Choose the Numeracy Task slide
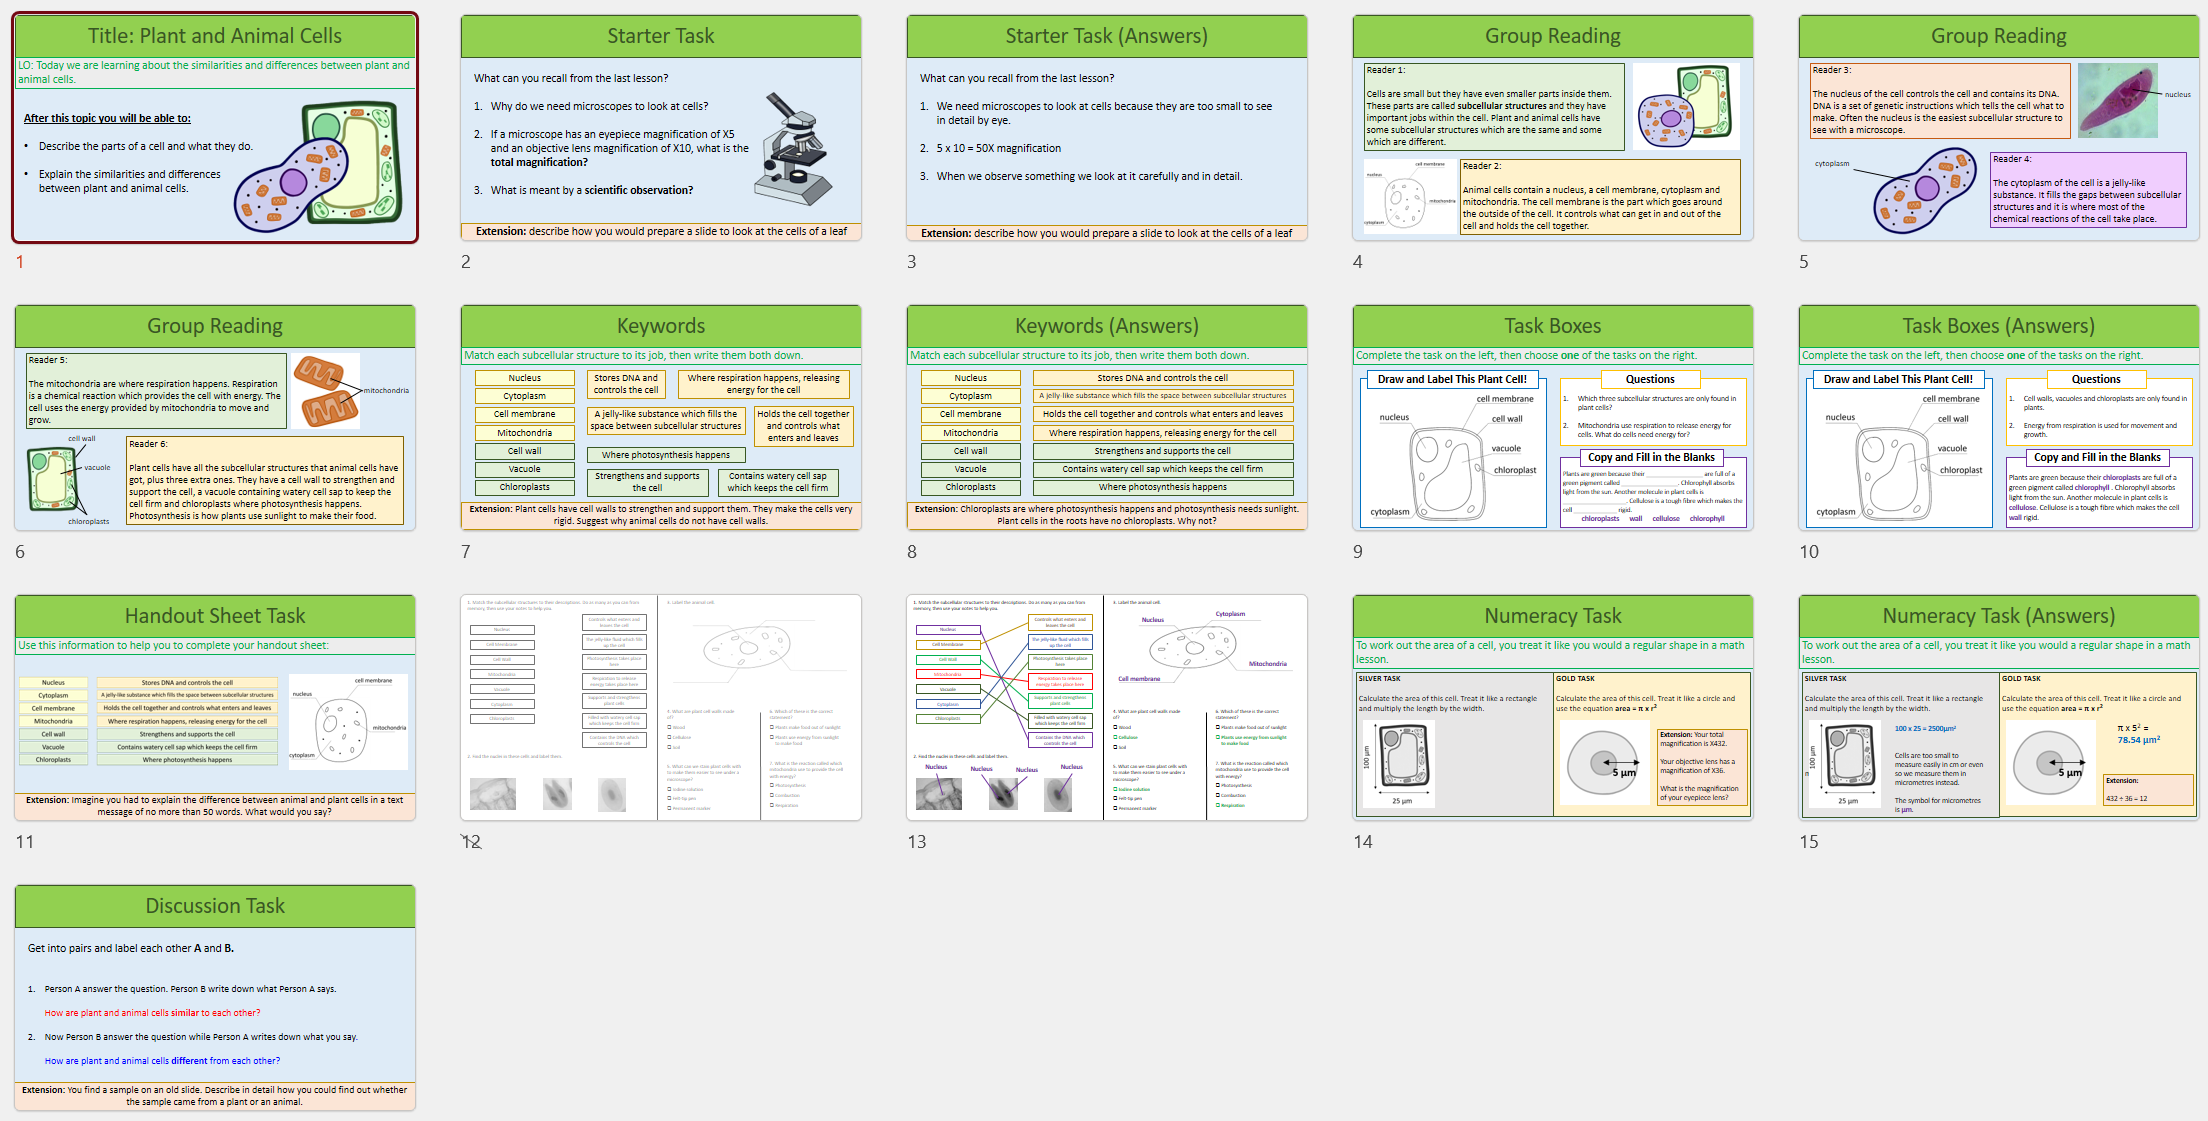This screenshot has height=1121, width=2208. pos(1552,708)
